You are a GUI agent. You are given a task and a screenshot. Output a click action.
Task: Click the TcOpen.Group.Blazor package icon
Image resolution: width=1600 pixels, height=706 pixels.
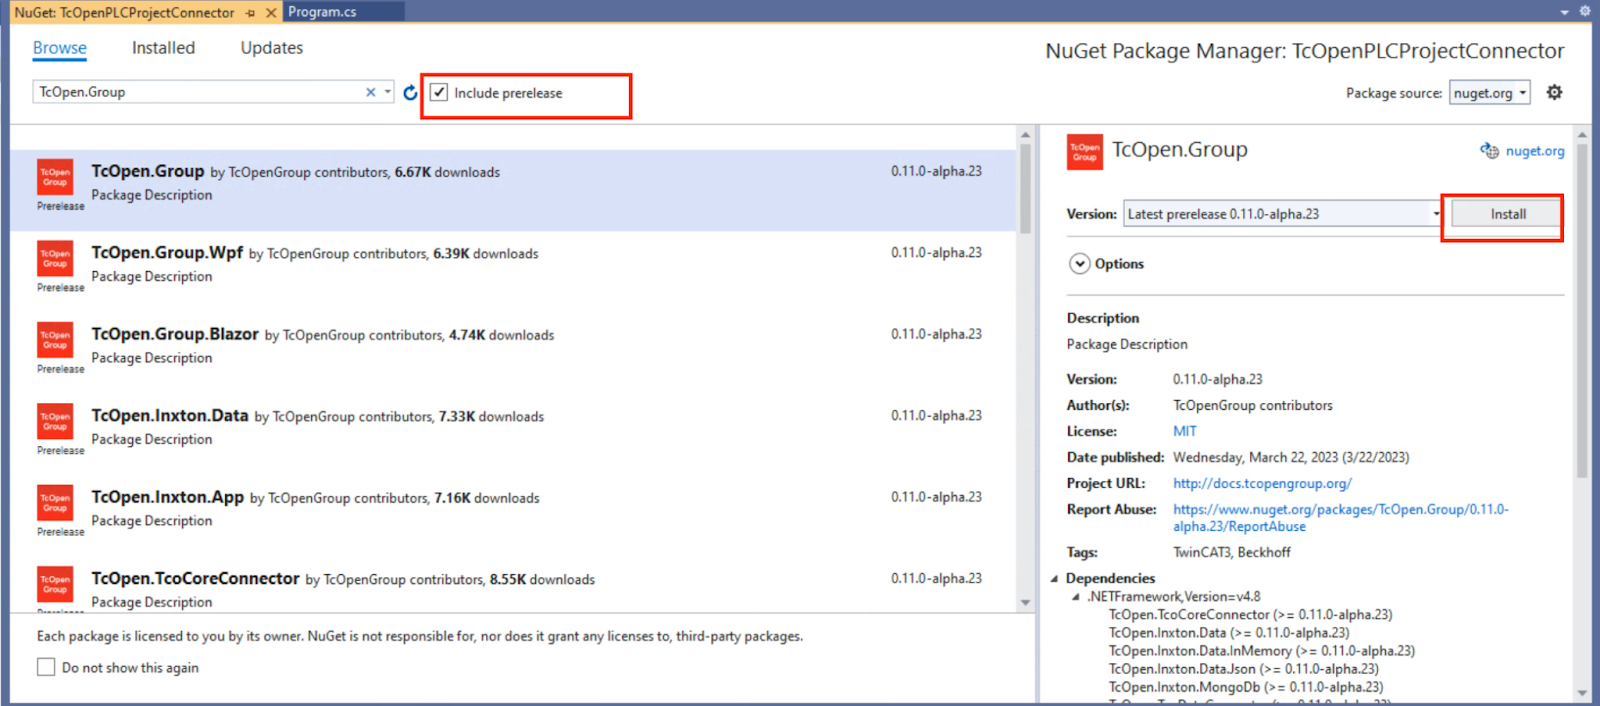pyautogui.click(x=55, y=340)
